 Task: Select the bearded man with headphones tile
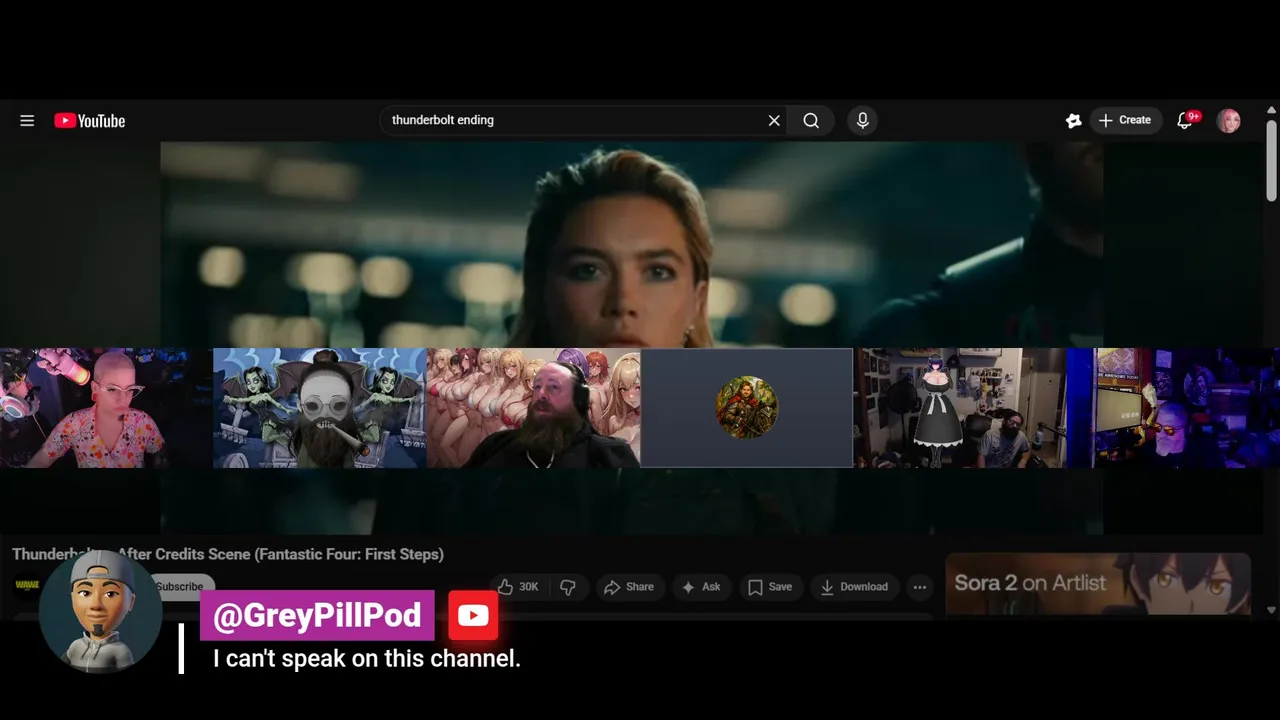pos(533,408)
